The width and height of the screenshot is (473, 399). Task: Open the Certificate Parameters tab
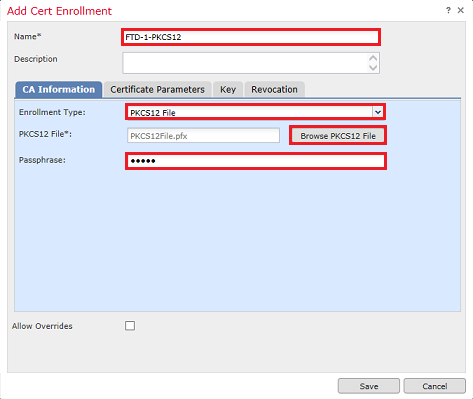[157, 89]
